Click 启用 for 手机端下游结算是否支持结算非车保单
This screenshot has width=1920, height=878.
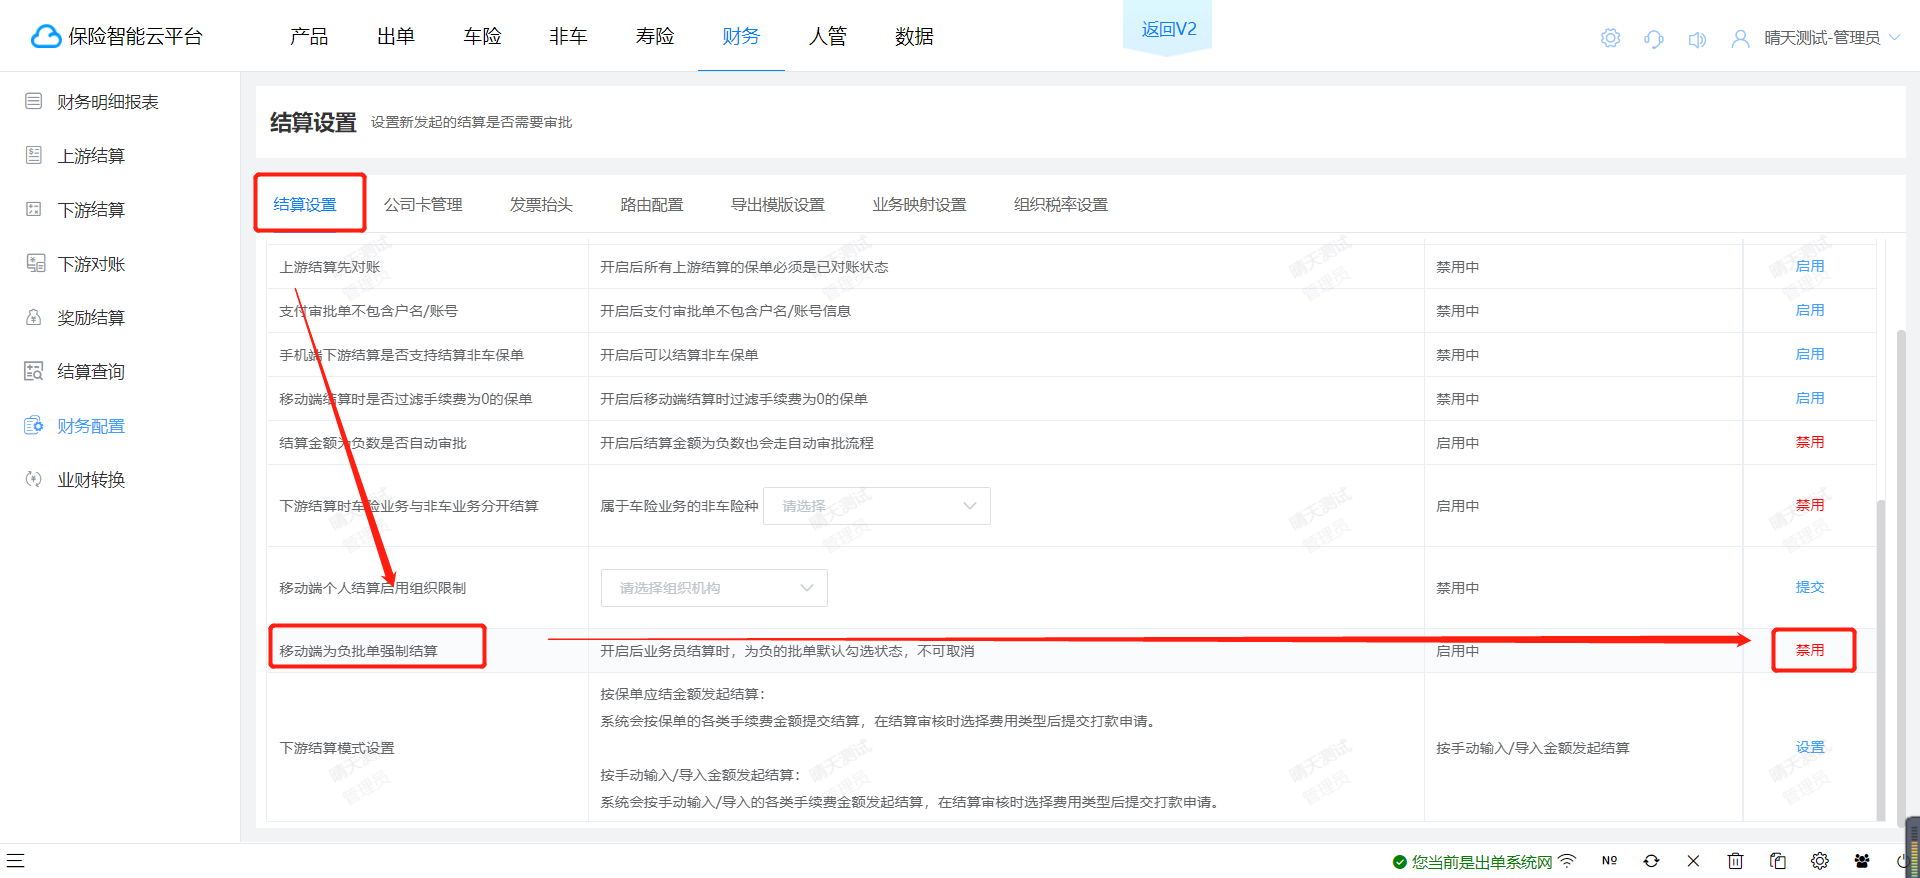click(x=1810, y=354)
